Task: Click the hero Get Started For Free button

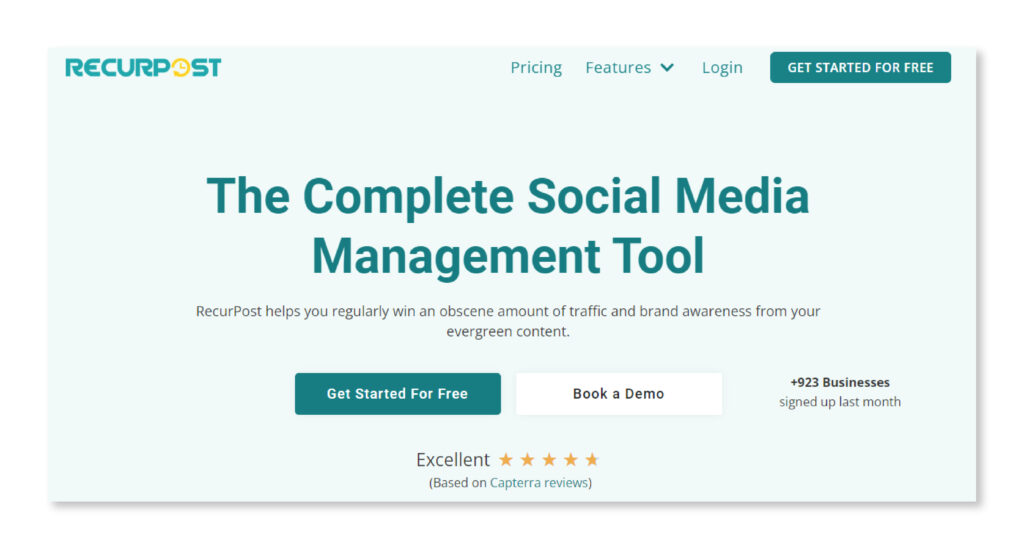Action: [397, 394]
